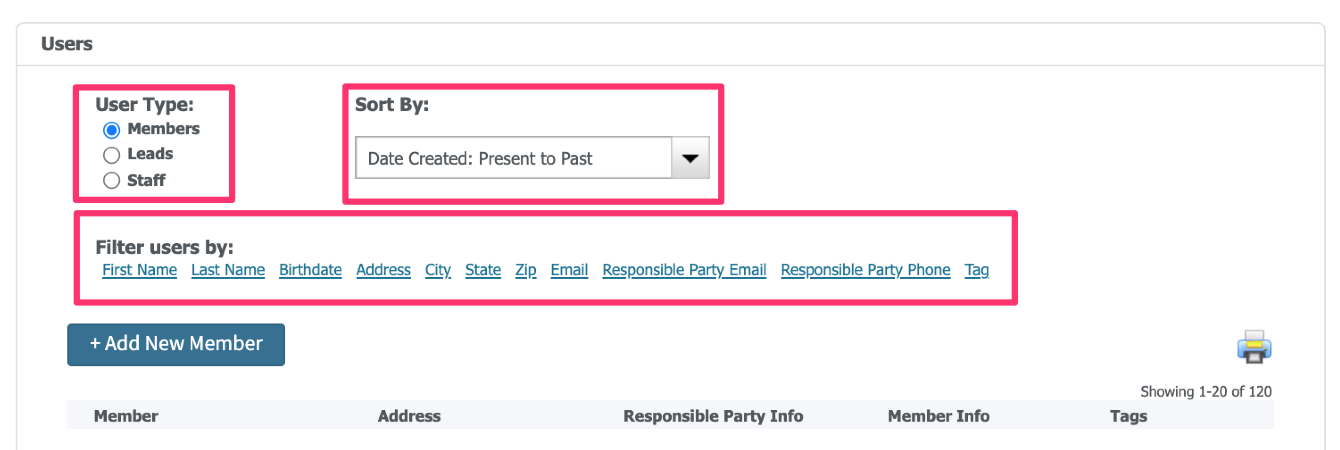Add a new member button
Screen dimensions: 1340x450
pos(176,344)
